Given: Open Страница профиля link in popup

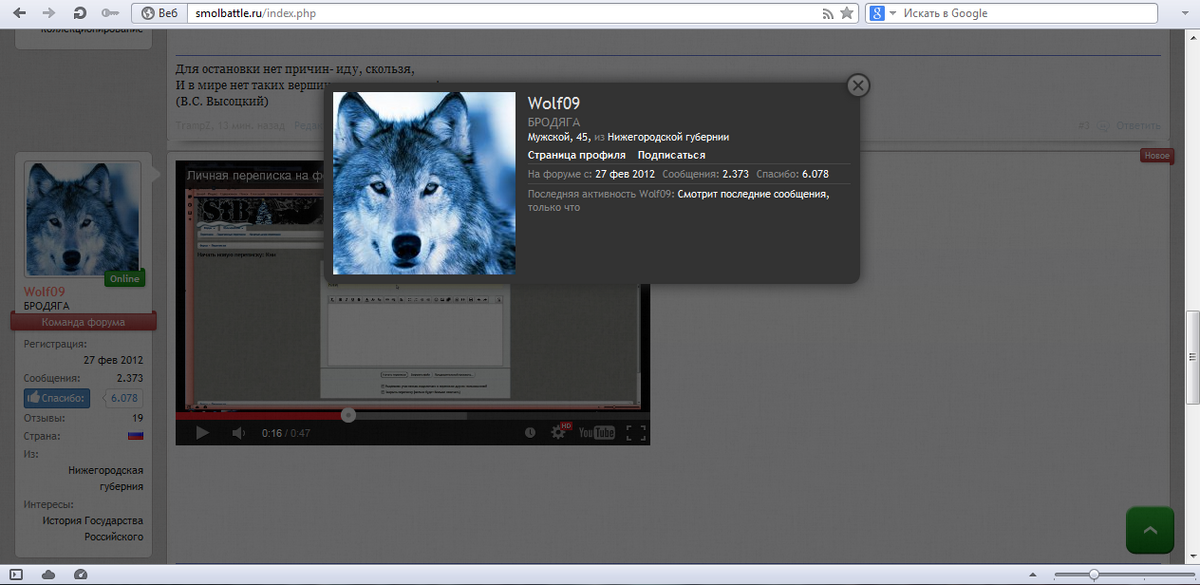Looking at the screenshot, I should (576, 155).
